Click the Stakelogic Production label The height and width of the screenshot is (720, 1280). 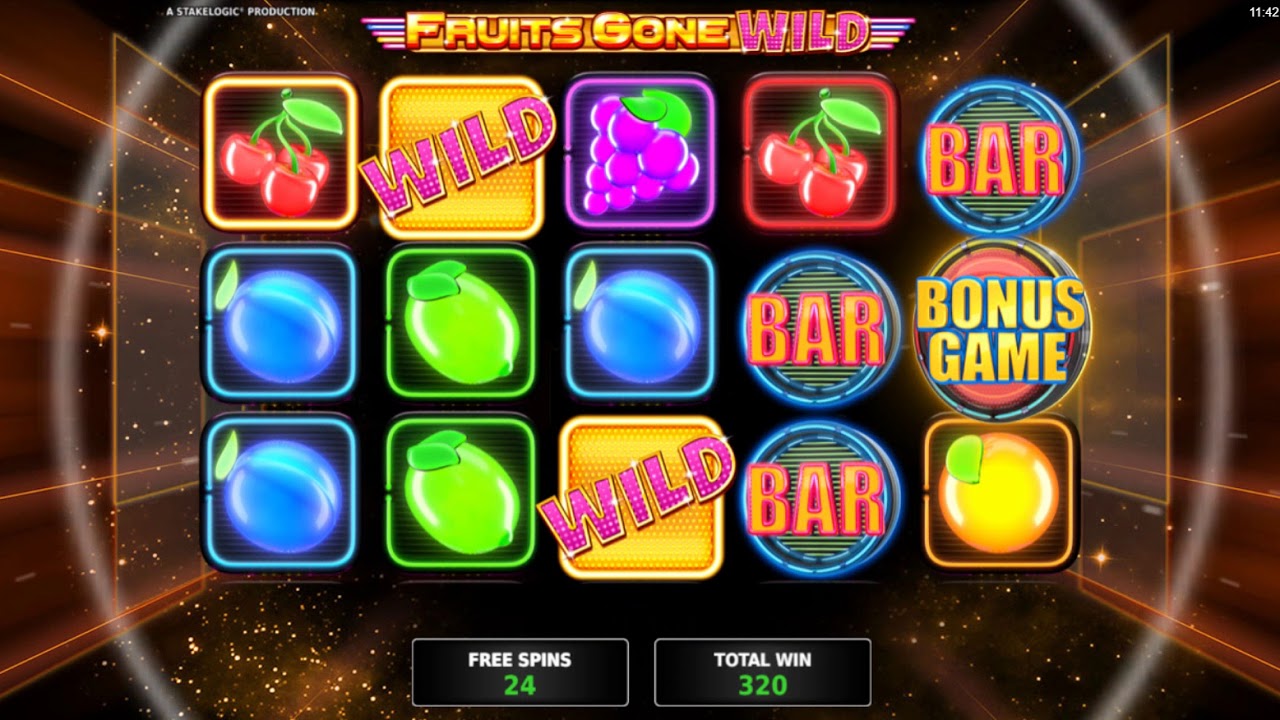(241, 11)
